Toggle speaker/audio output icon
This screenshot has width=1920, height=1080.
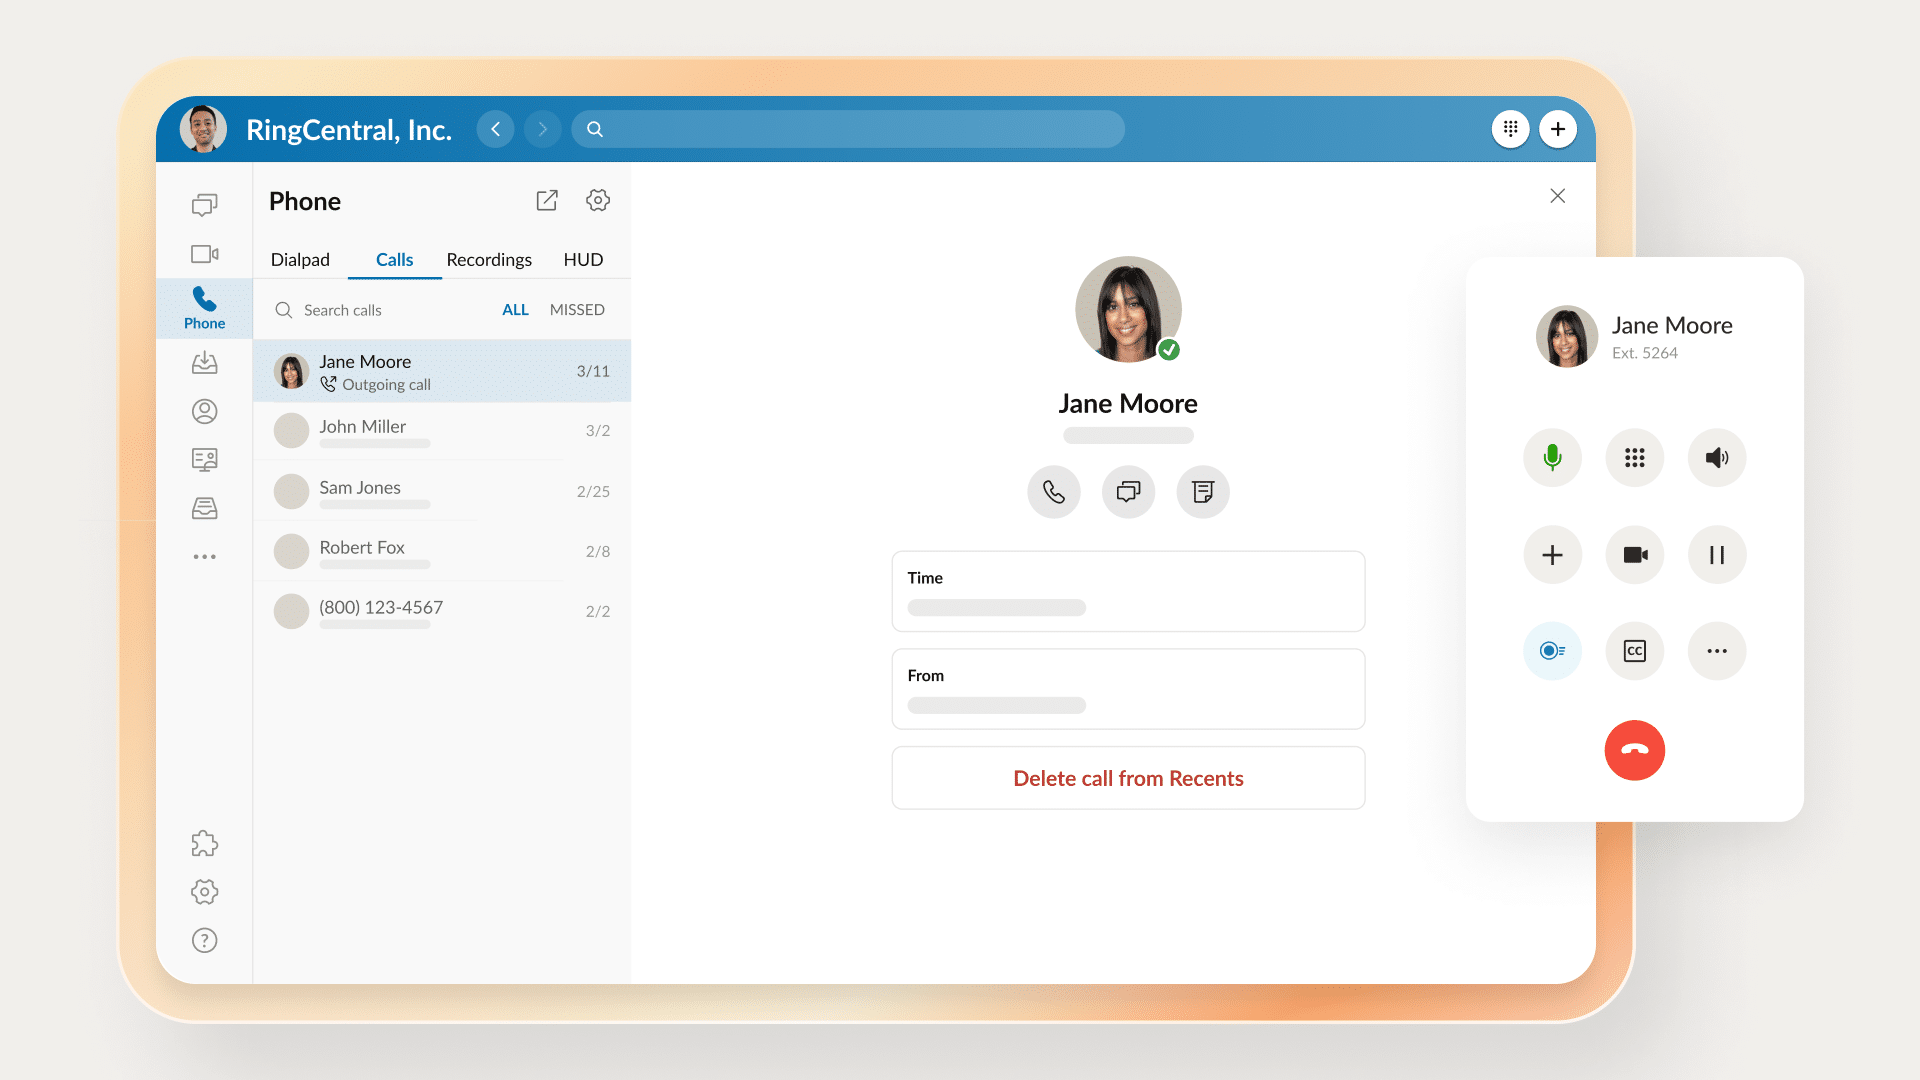[x=1716, y=458]
